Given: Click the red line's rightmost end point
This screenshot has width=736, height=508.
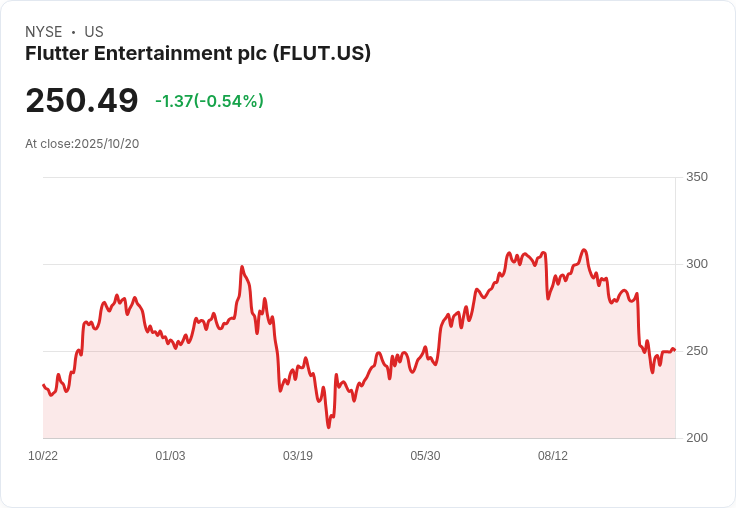Looking at the screenshot, I should pos(674,350).
